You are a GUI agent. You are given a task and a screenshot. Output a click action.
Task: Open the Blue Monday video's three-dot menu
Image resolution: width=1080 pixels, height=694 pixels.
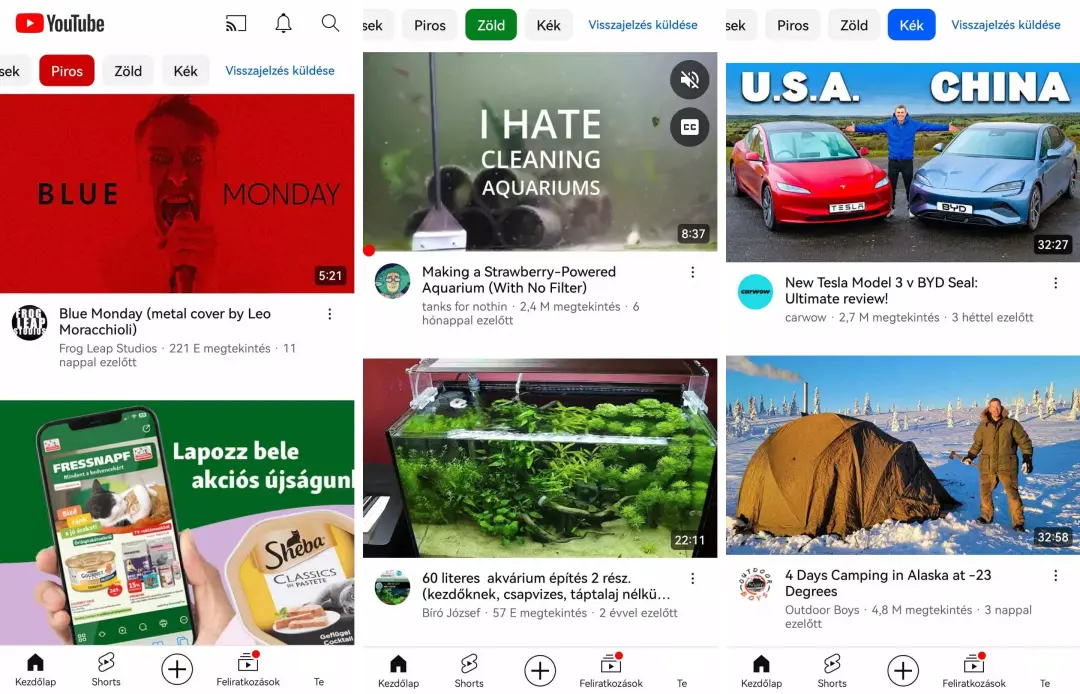point(330,314)
